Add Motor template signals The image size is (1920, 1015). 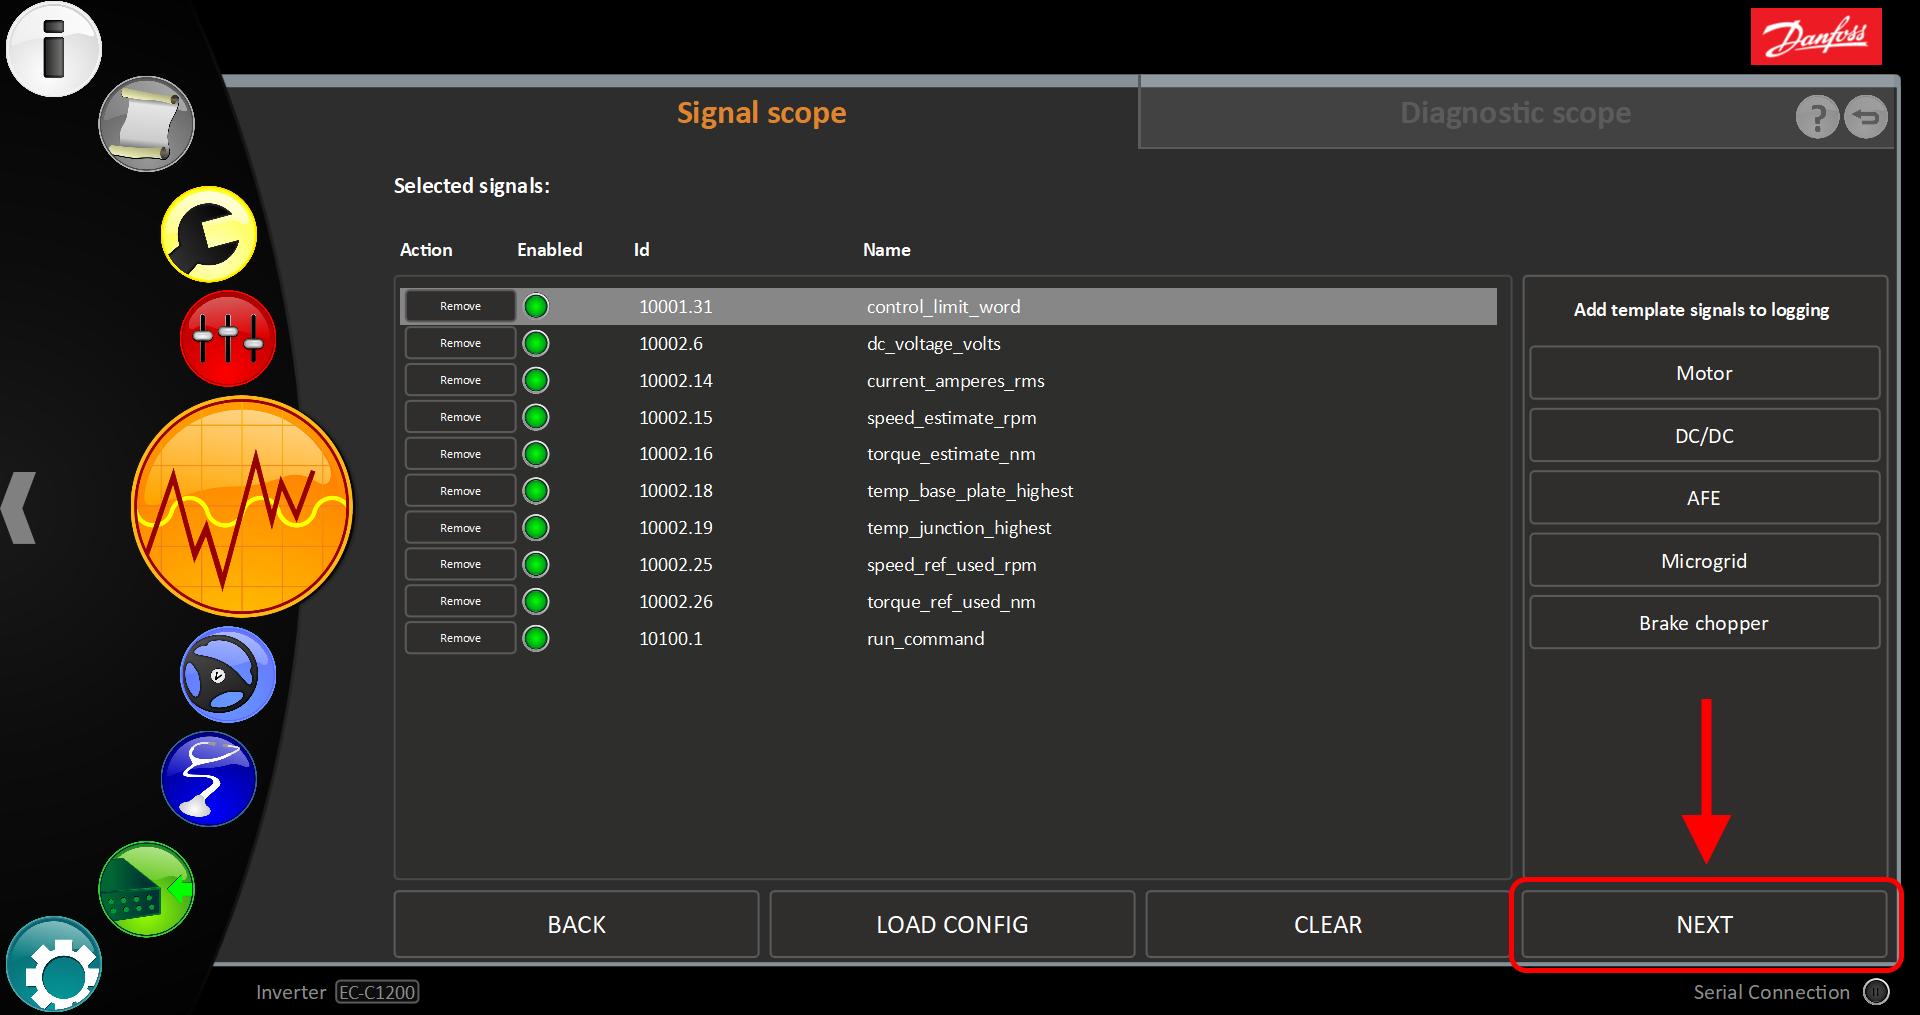pyautogui.click(x=1704, y=373)
